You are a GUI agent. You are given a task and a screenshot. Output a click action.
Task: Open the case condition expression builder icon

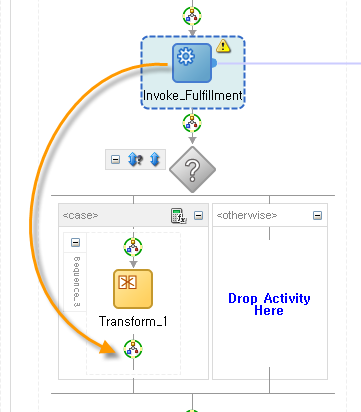click(x=179, y=216)
